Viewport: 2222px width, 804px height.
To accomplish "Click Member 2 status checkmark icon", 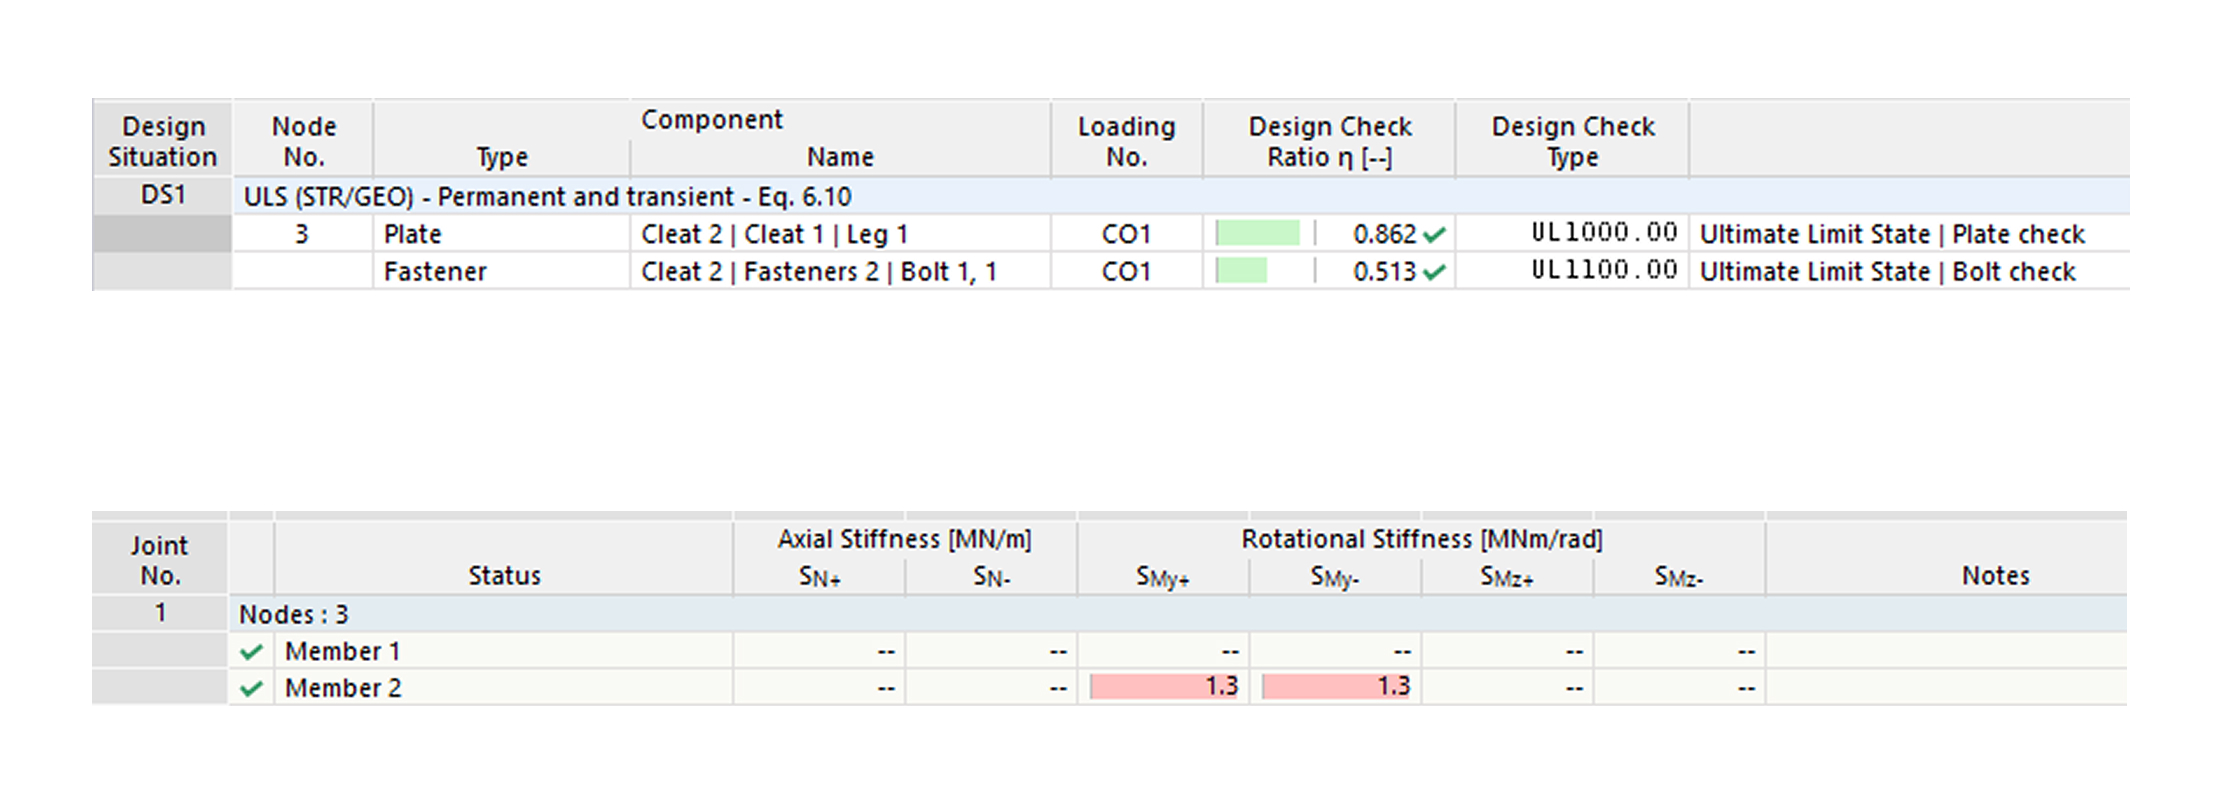I will [x=252, y=689].
